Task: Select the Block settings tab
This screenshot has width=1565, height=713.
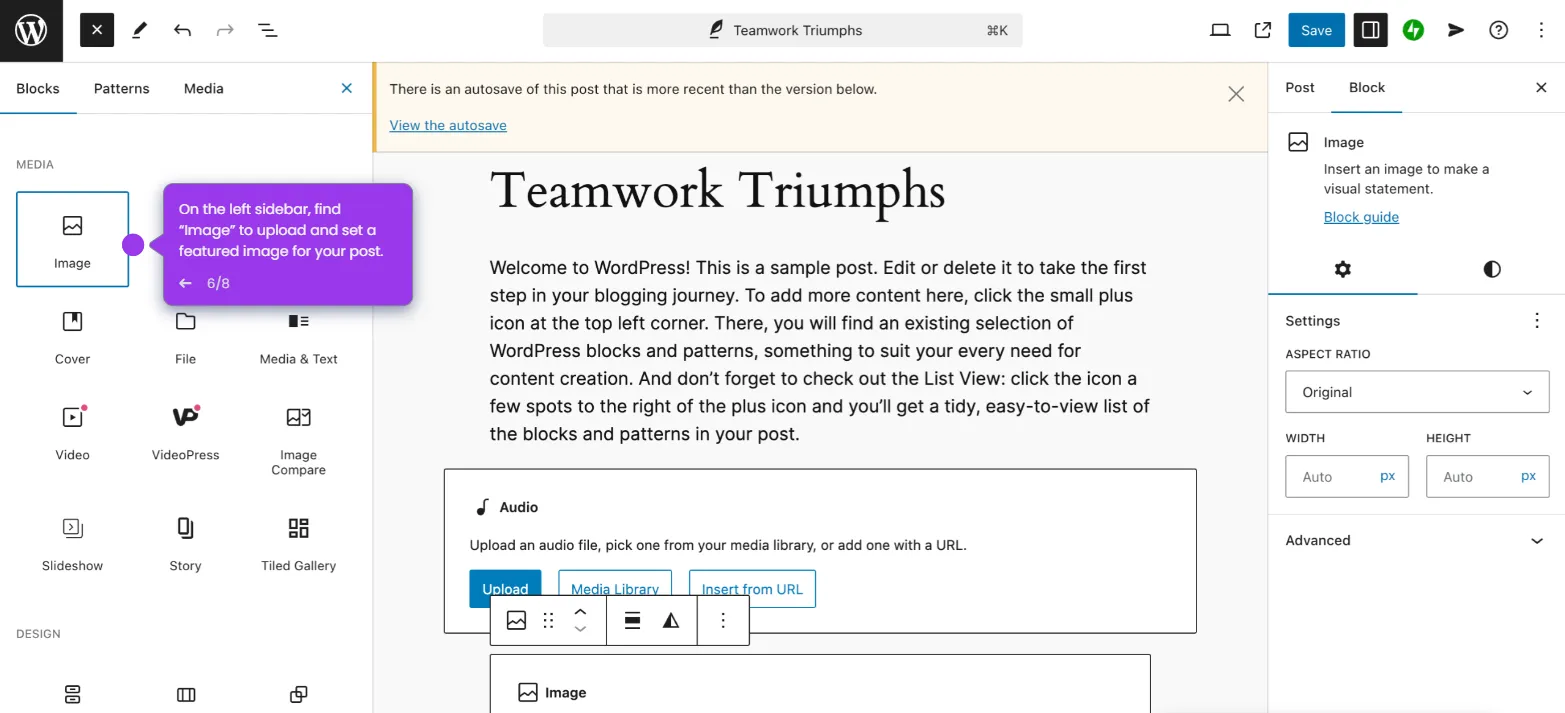Action: 1367,88
